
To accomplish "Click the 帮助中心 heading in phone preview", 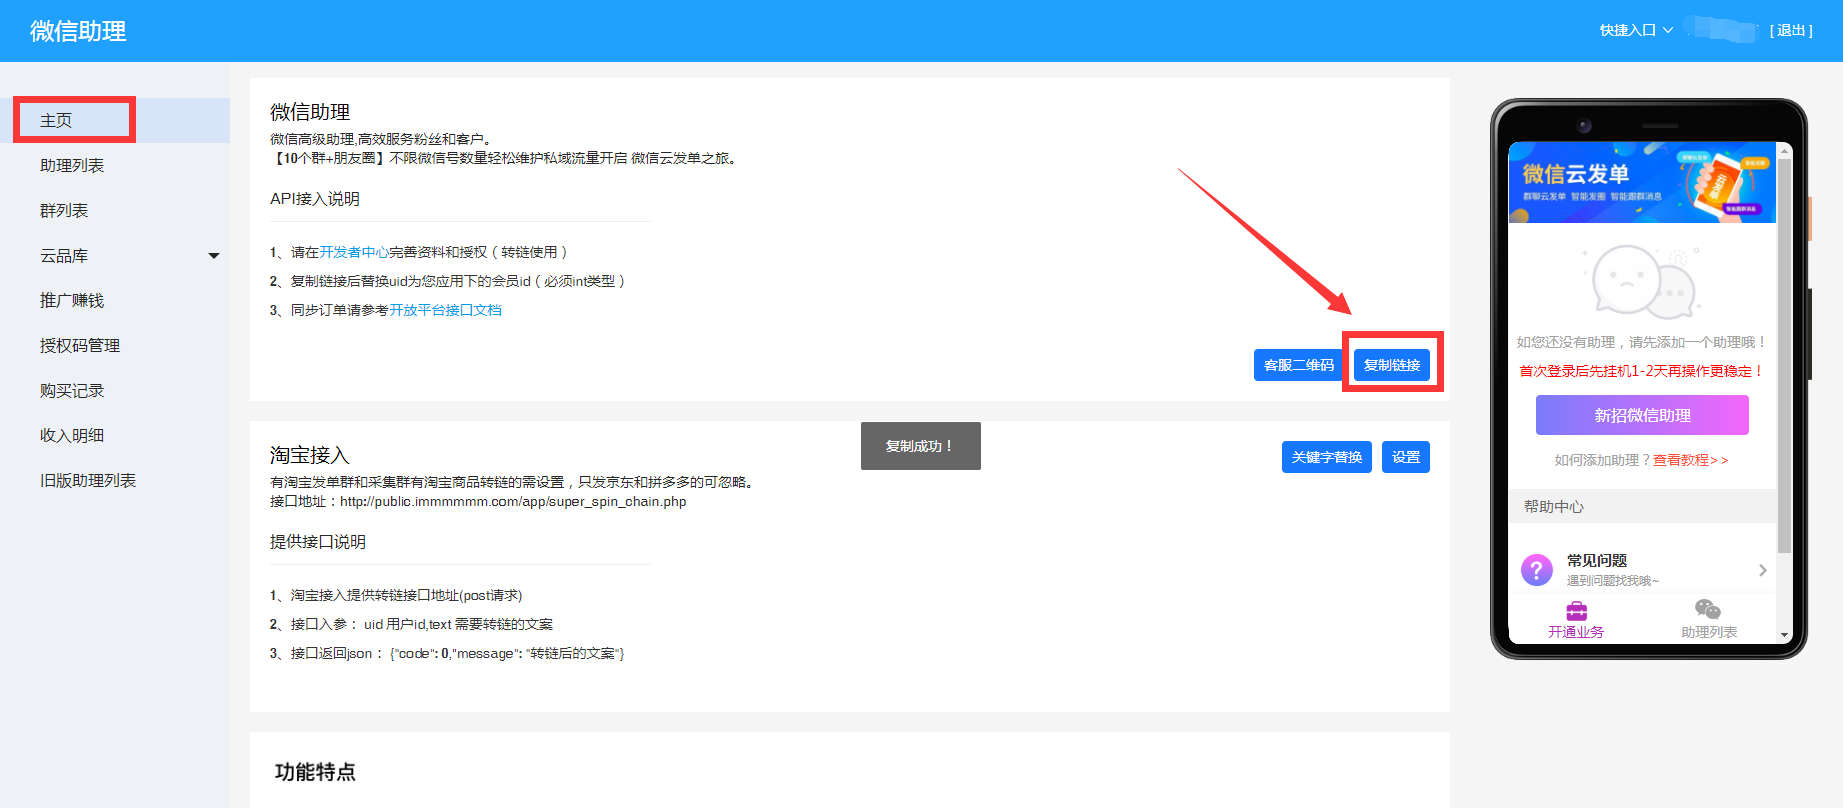I will tap(1554, 507).
